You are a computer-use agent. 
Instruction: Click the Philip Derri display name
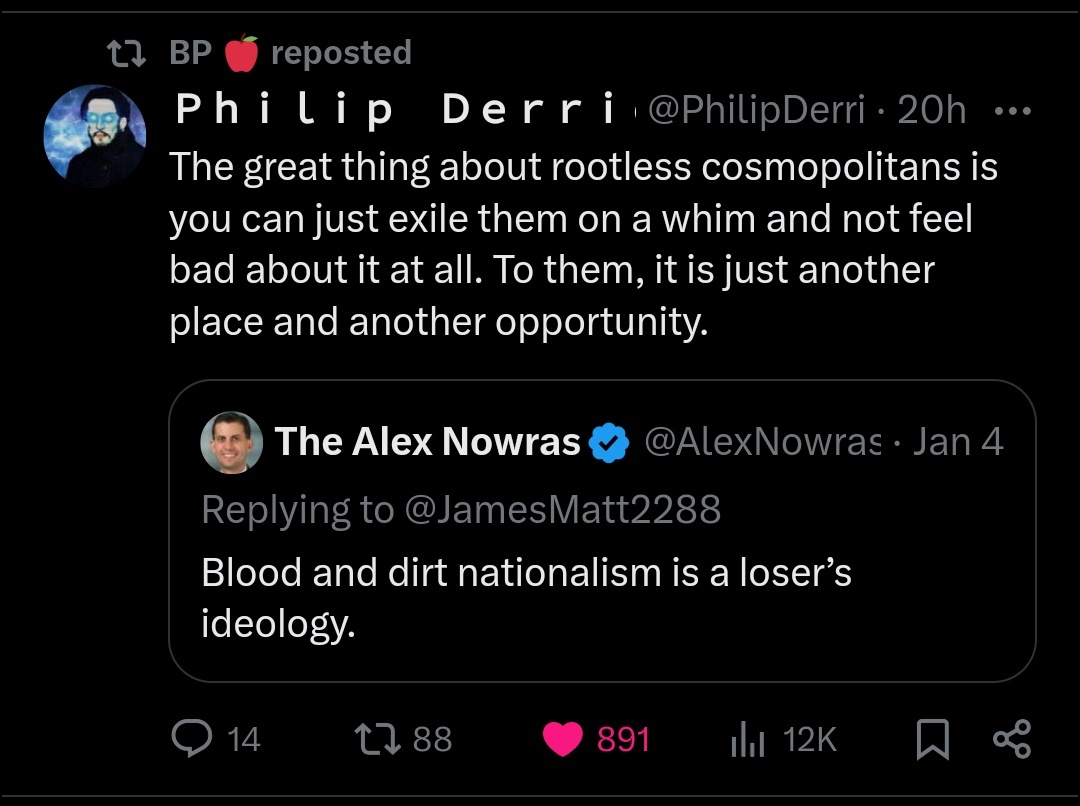coord(397,110)
